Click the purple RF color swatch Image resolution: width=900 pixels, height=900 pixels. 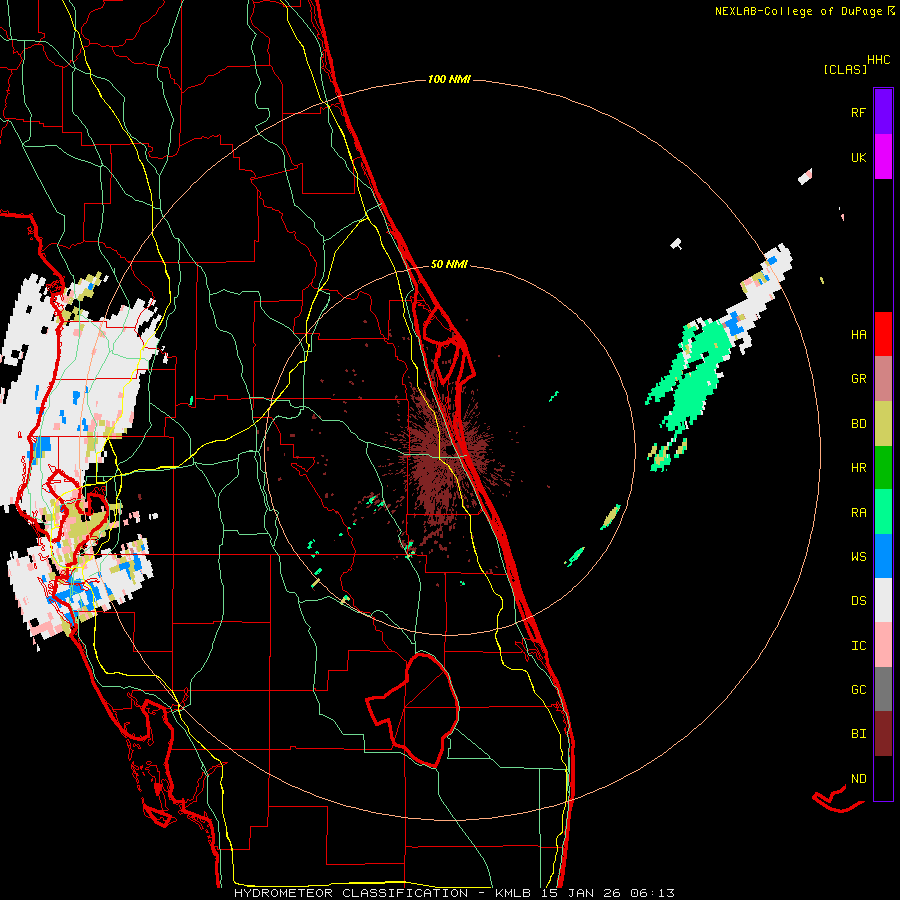pos(883,112)
